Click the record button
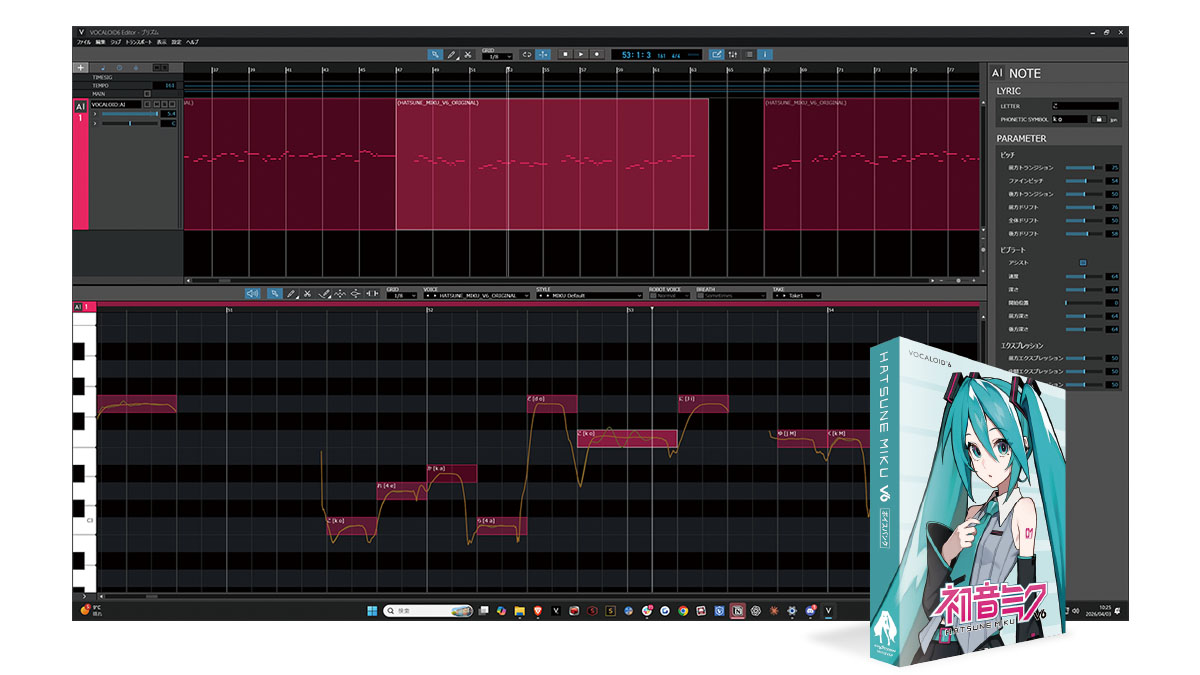Viewport: 1200px width, 675px height. (x=597, y=55)
